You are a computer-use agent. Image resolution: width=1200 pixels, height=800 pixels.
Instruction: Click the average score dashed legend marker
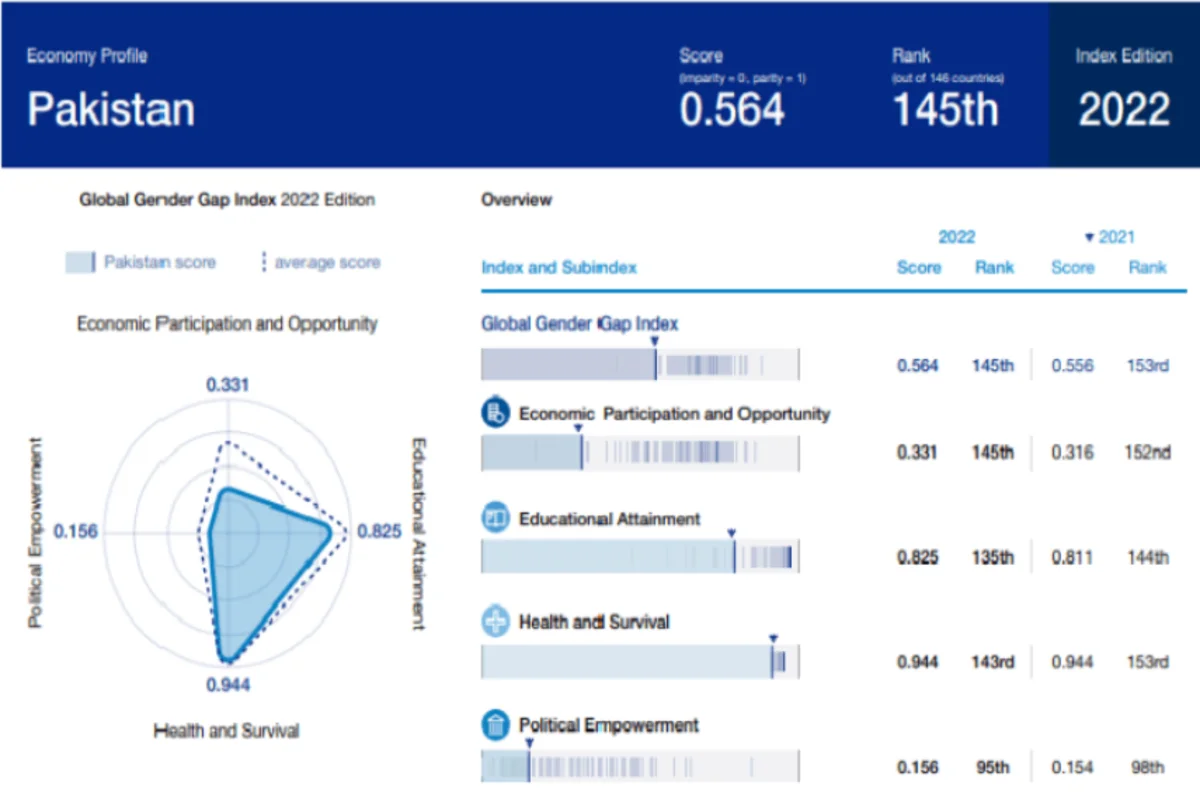264,263
